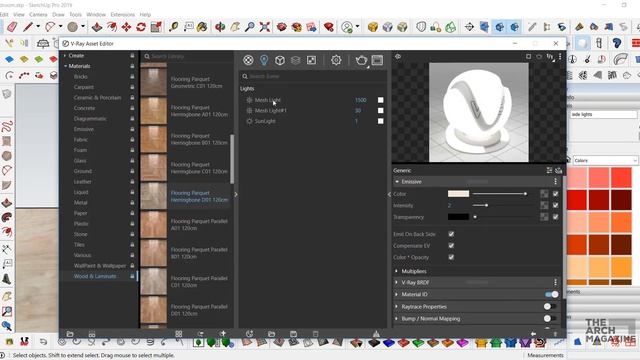Image resolution: width=640 pixels, height=360 pixels.
Task: Expand the Material ID section
Action: tap(397, 294)
